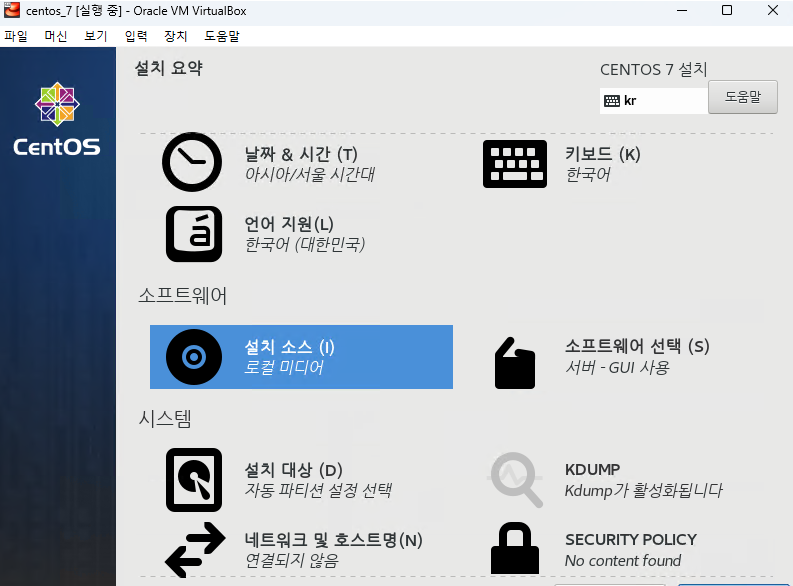Click the 로컬 미디어 text

point(283,367)
